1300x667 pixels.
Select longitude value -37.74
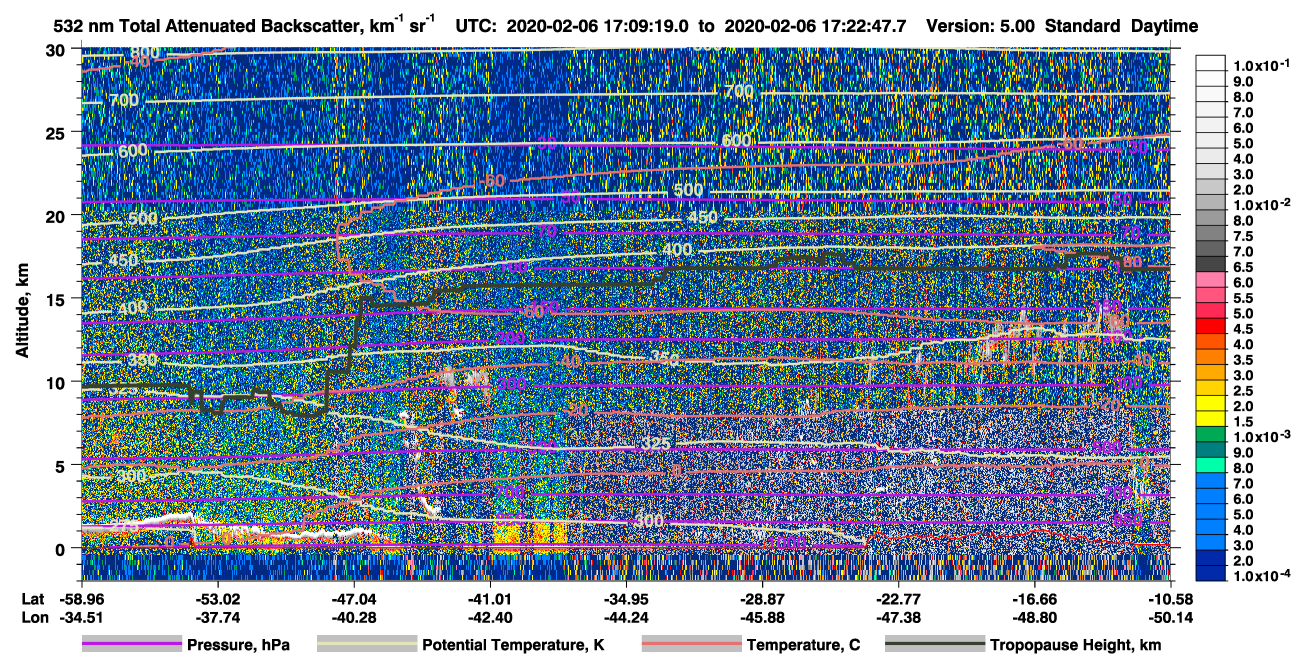pyautogui.click(x=219, y=617)
